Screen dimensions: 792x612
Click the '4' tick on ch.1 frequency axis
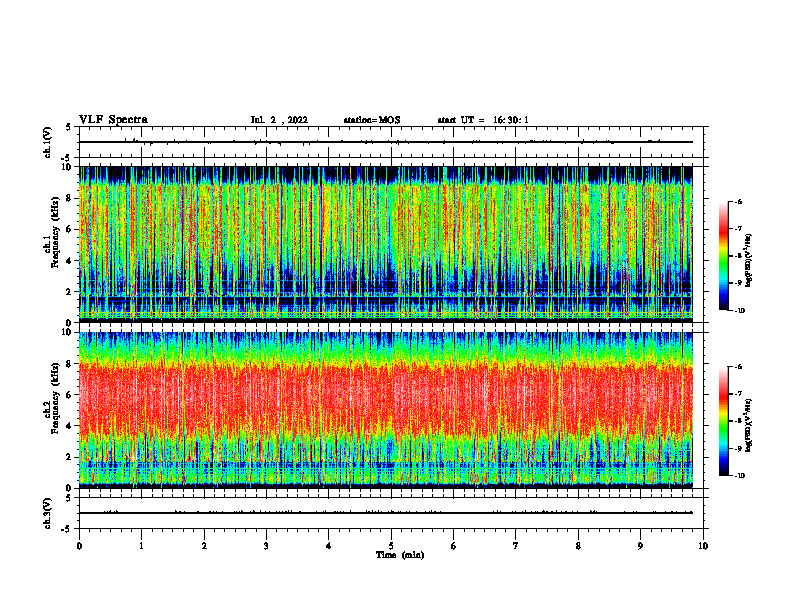pos(70,261)
